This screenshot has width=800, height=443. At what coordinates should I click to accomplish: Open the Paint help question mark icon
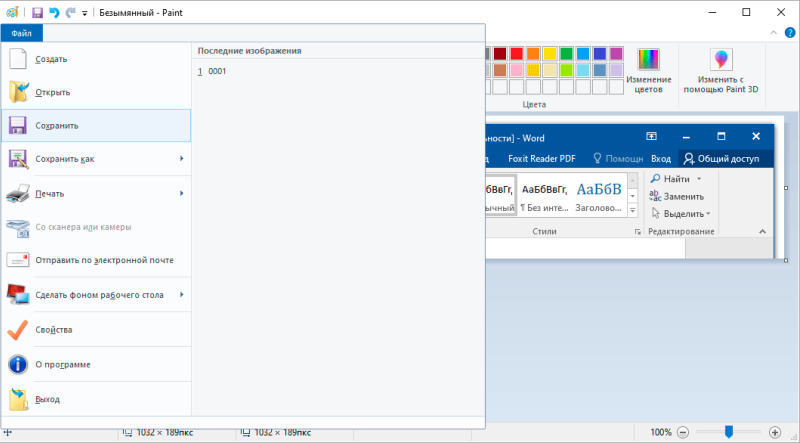point(790,33)
